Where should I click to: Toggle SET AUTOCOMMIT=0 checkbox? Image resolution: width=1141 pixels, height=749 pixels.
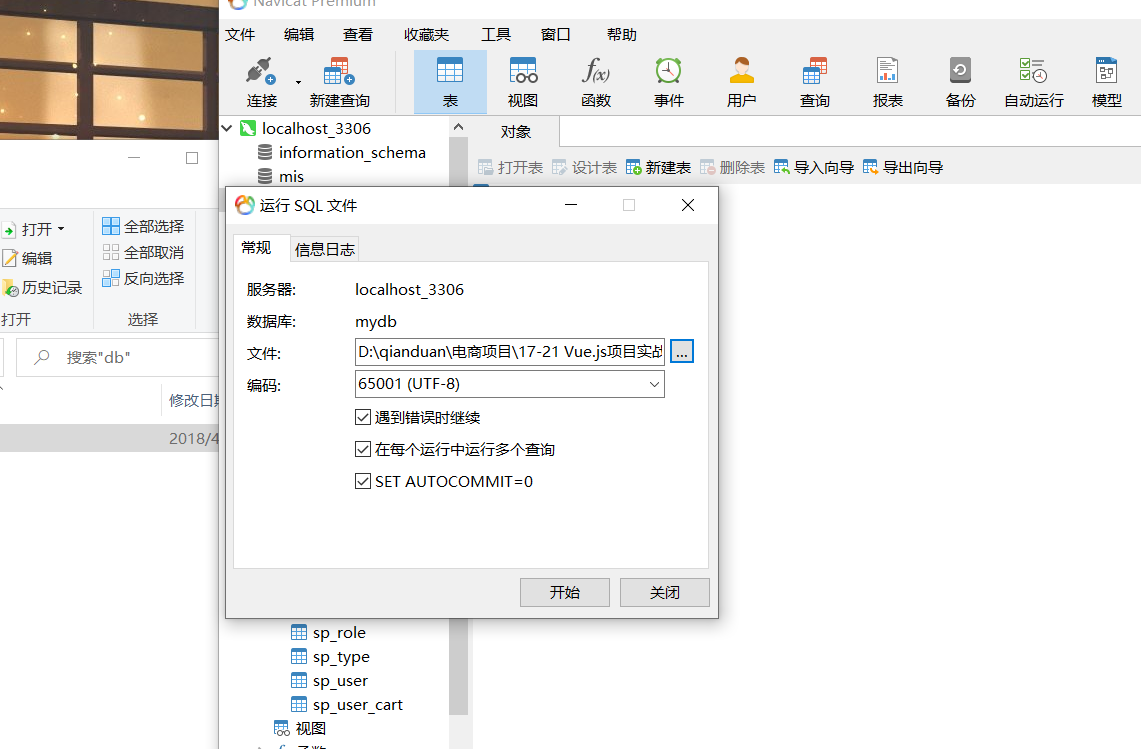(x=362, y=481)
